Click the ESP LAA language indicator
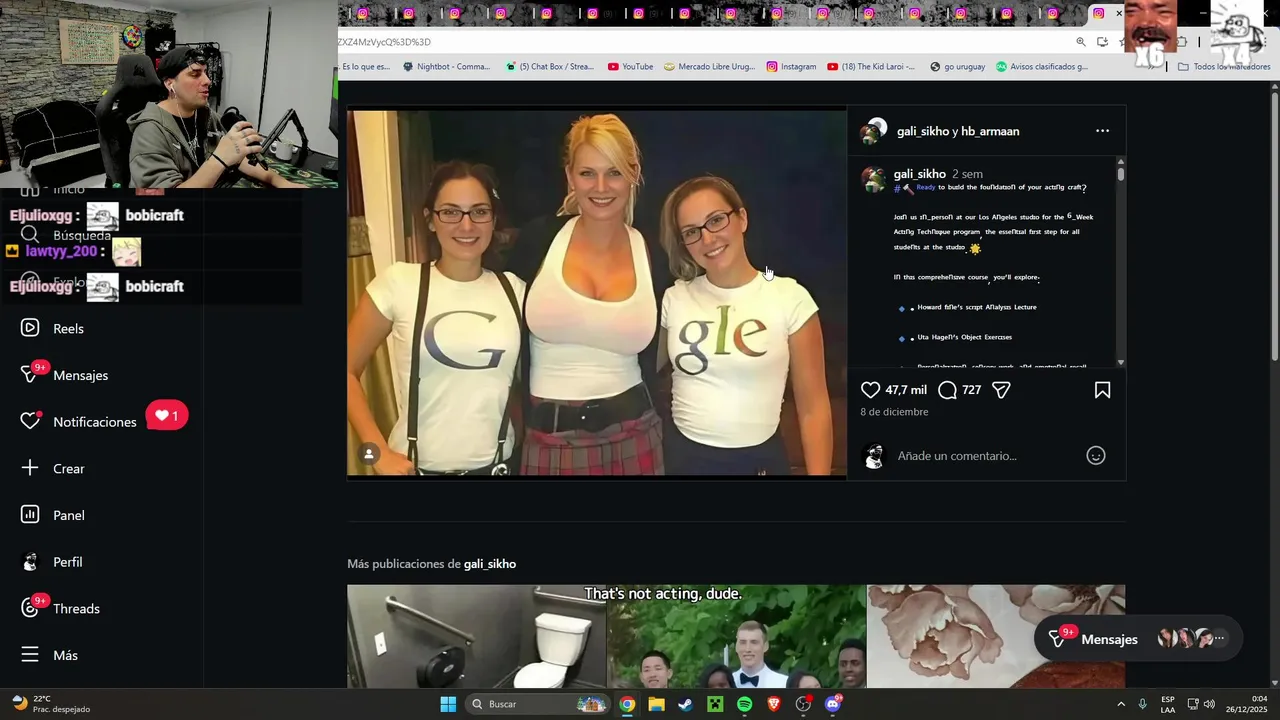The width and height of the screenshot is (1280, 720). (1168, 704)
